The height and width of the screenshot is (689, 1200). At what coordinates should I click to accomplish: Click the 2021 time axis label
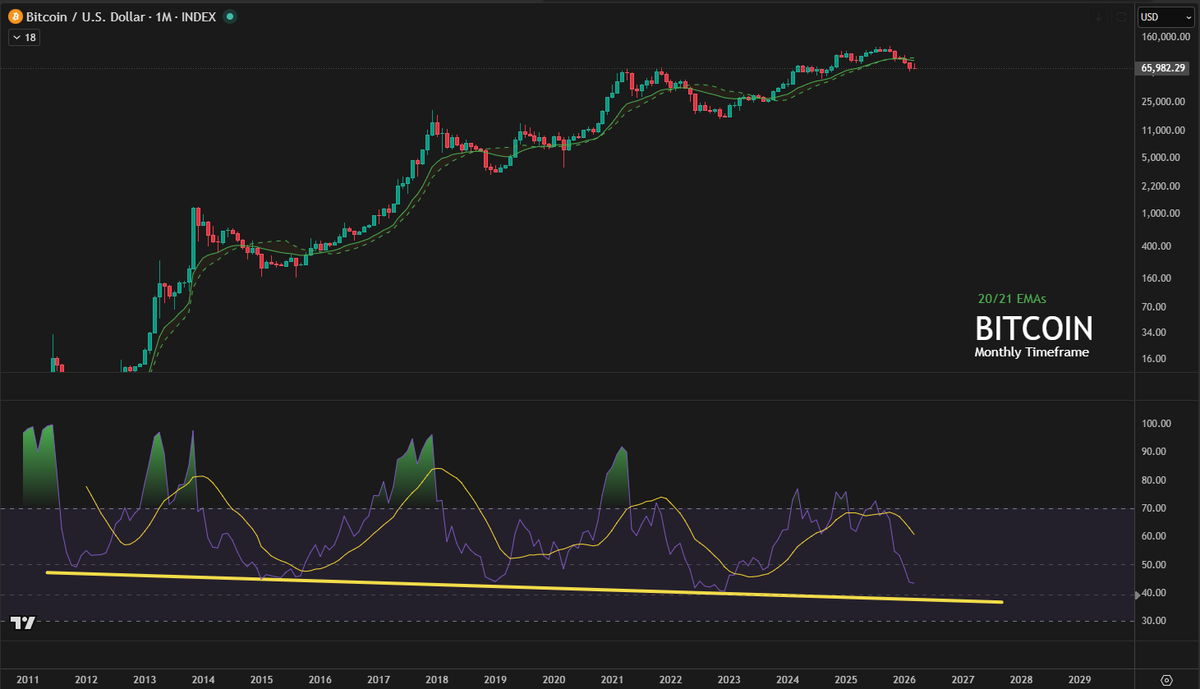point(612,678)
